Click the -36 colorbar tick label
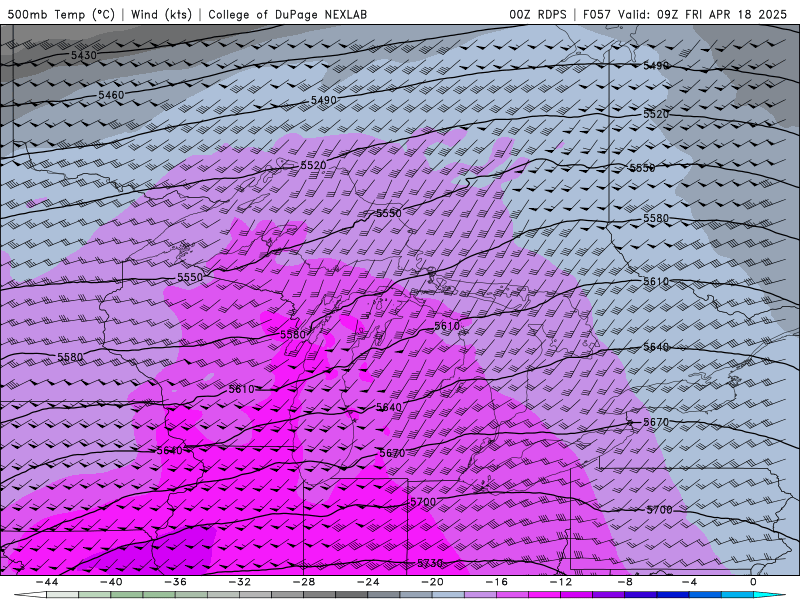The height and width of the screenshot is (600, 800). click(x=175, y=582)
